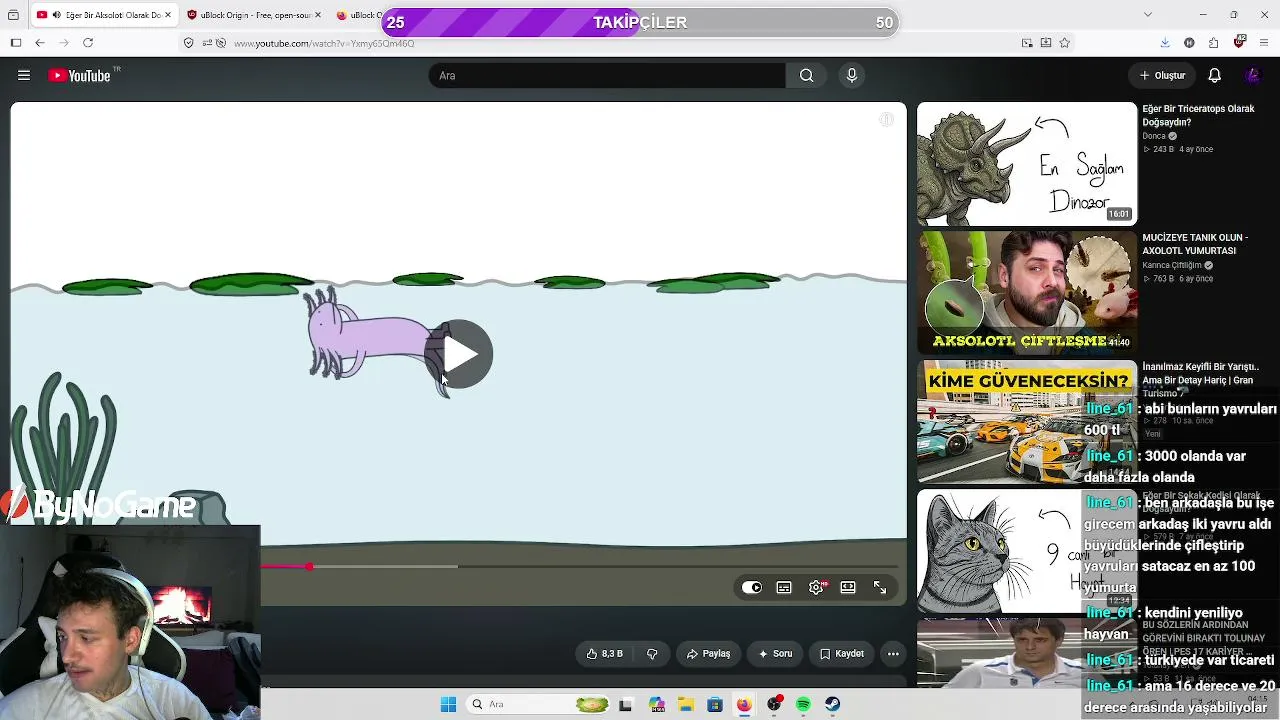Open the 'Kime Güveneceksin?' video thumbnail
1280x720 pixels.
[x=1027, y=422]
